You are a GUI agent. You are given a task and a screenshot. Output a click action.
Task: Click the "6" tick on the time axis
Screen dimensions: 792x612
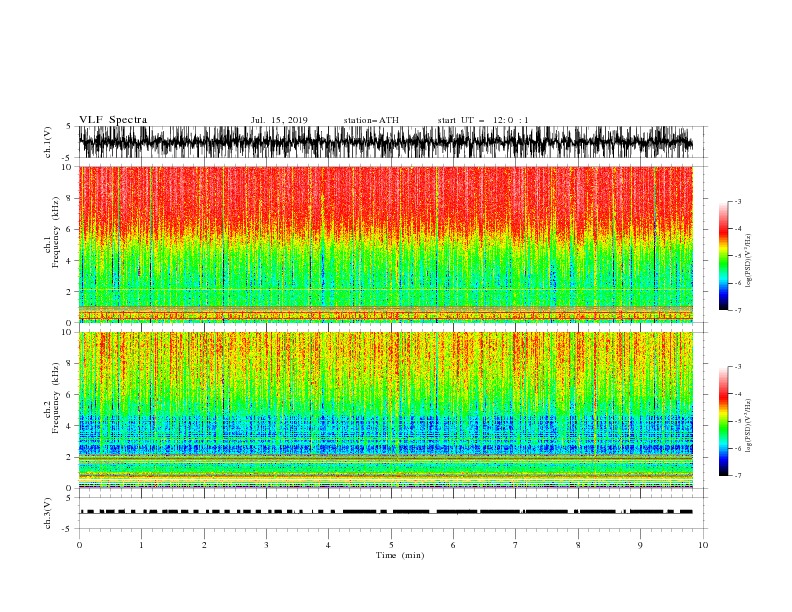click(x=454, y=545)
